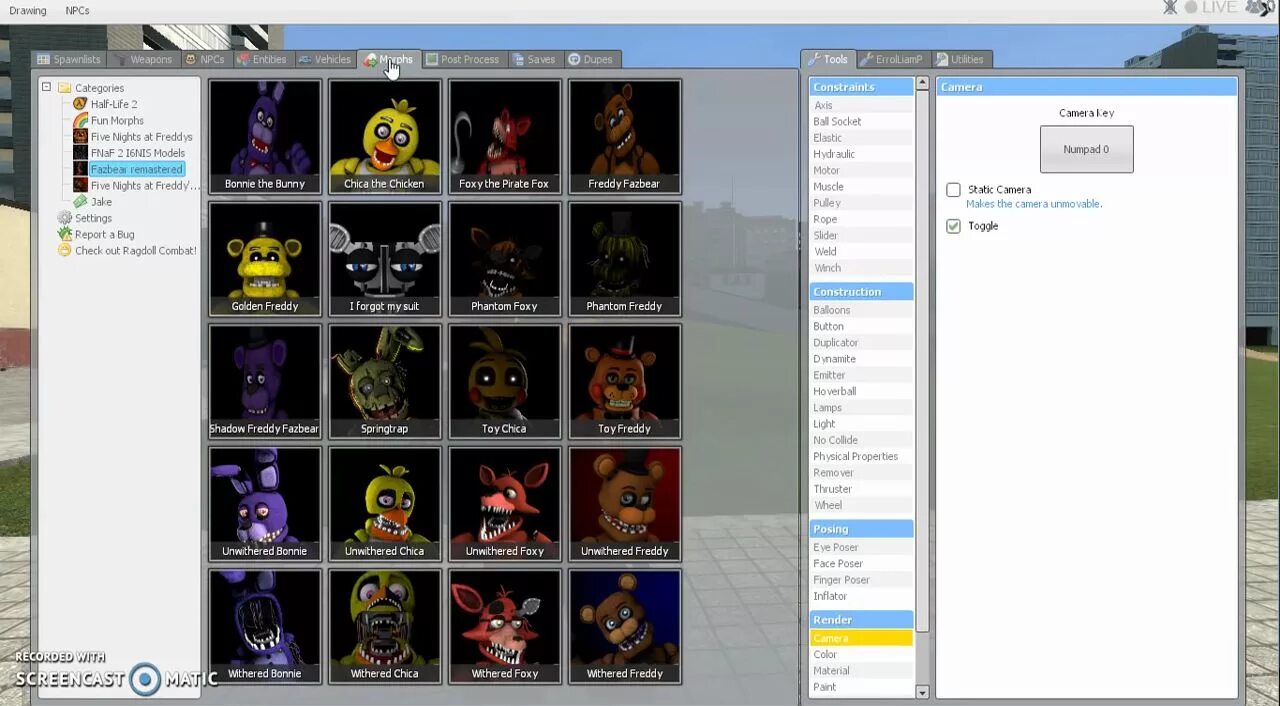Viewport: 1280px width, 706px height.
Task: Select the Color render tool
Action: pos(861,654)
